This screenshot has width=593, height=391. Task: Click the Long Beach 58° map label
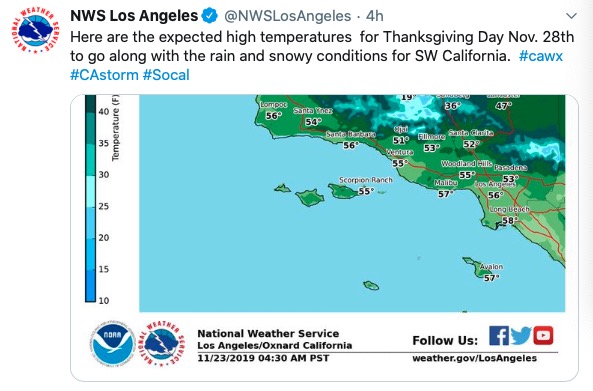tap(509, 215)
